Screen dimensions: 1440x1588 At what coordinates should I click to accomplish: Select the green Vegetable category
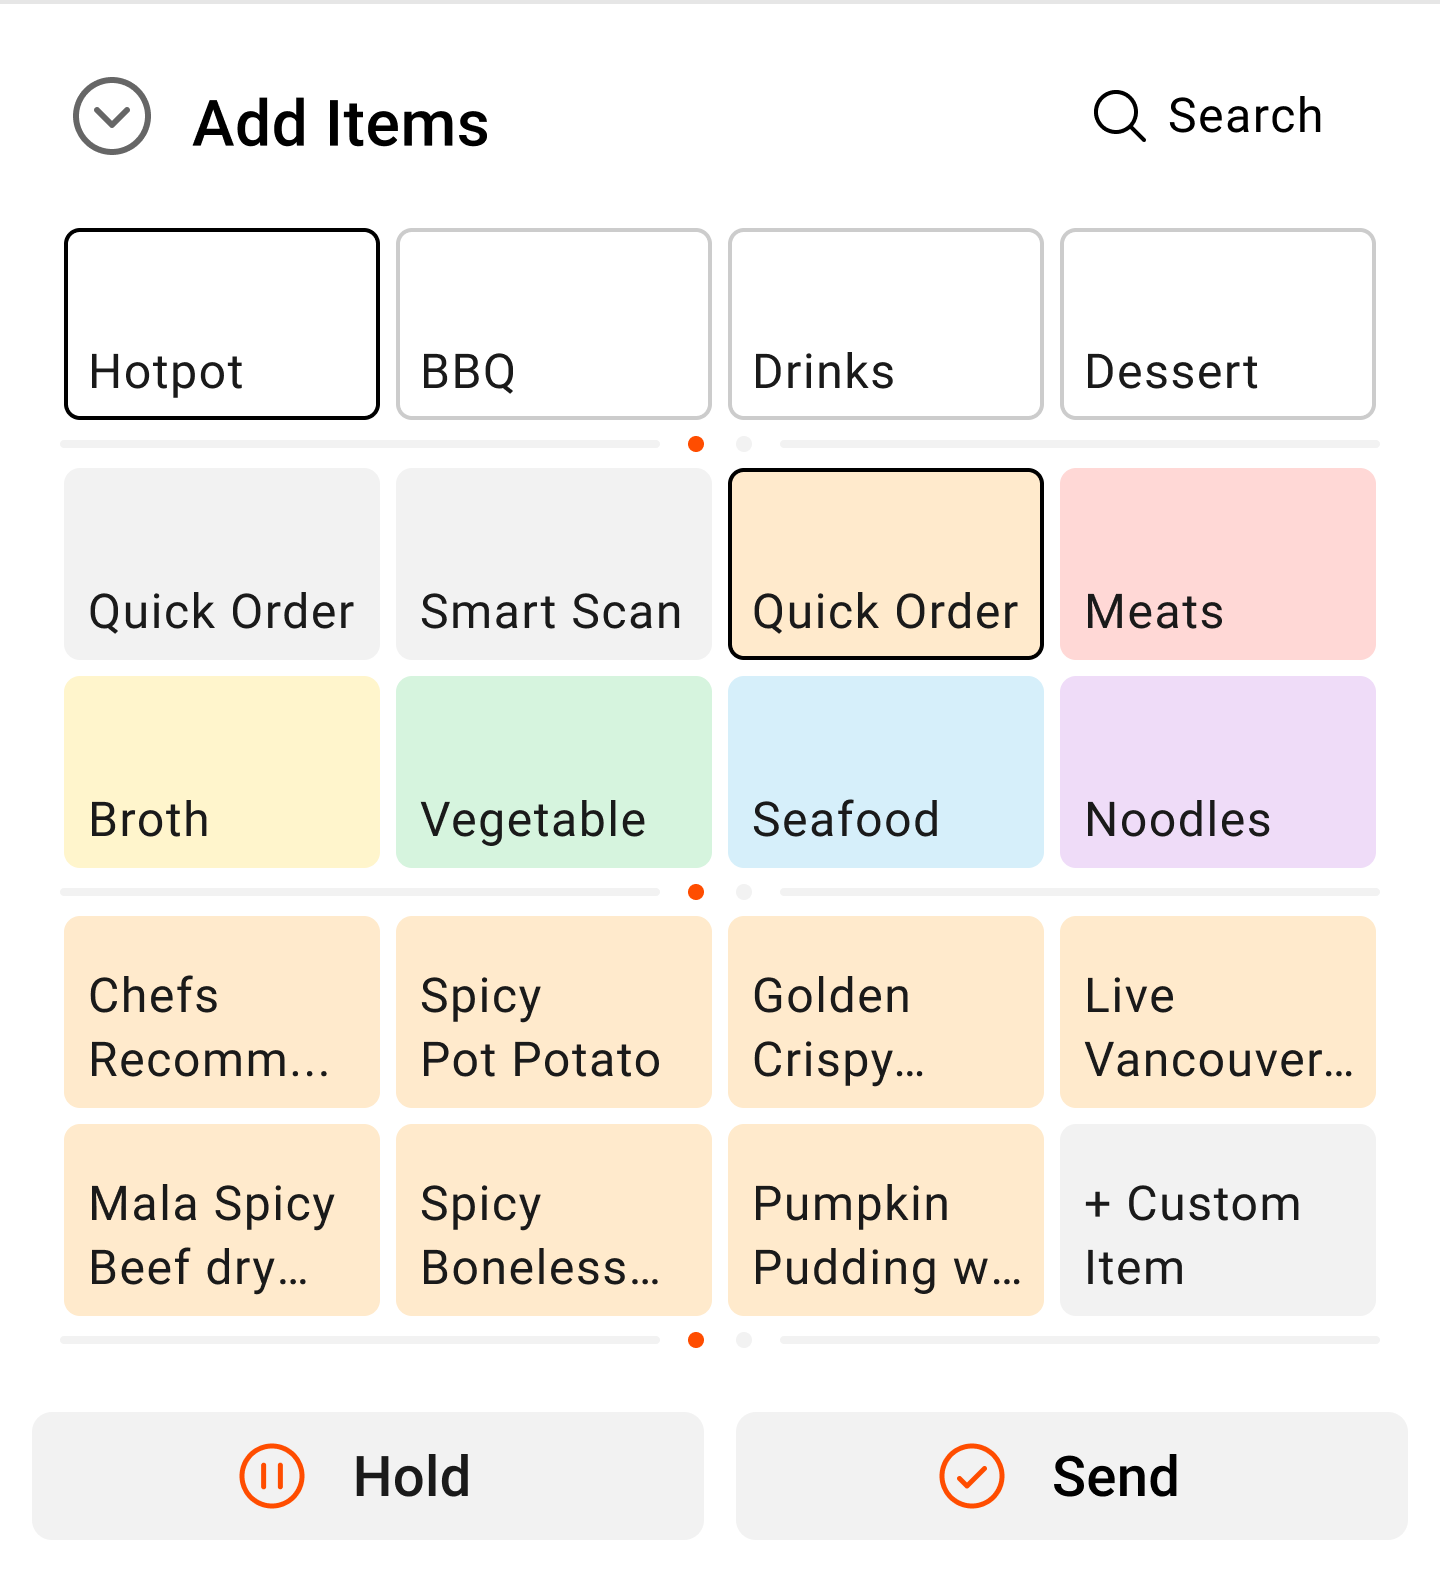(554, 772)
